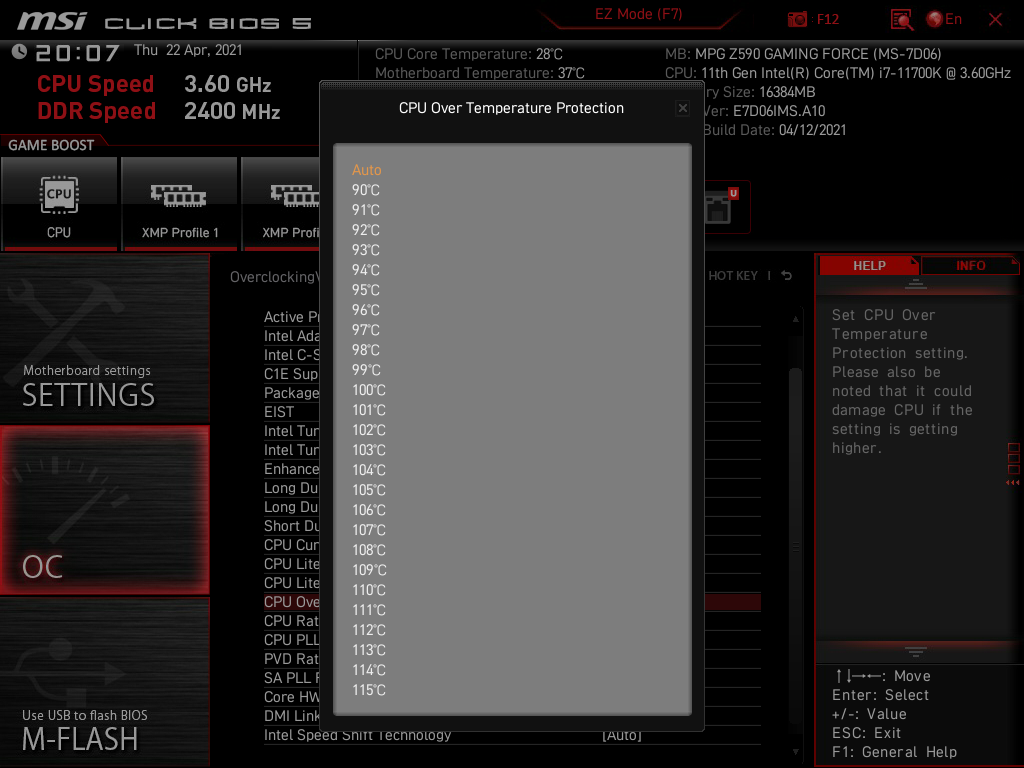
Task: Choose 91°C option
Action: pos(366,210)
